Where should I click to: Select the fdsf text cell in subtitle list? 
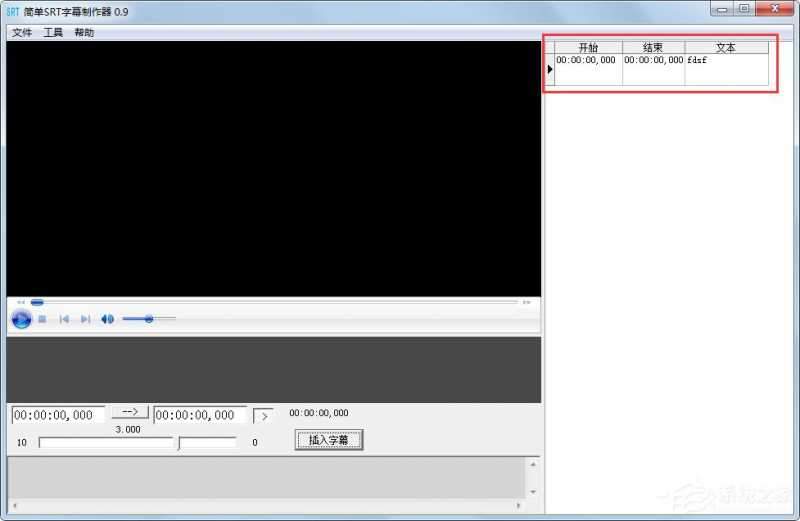[726, 61]
